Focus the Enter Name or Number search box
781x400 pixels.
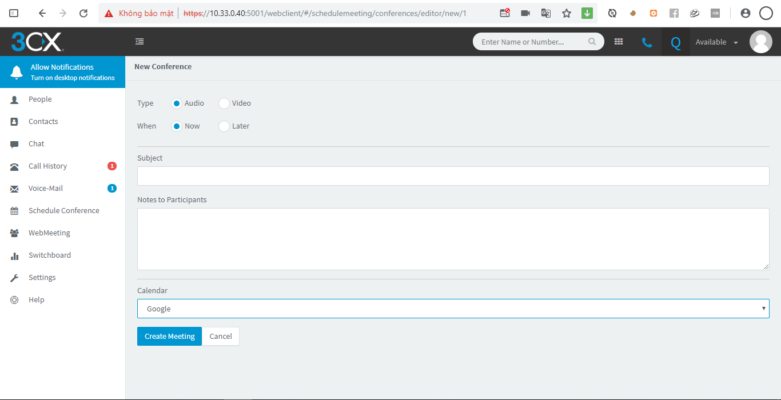530,42
